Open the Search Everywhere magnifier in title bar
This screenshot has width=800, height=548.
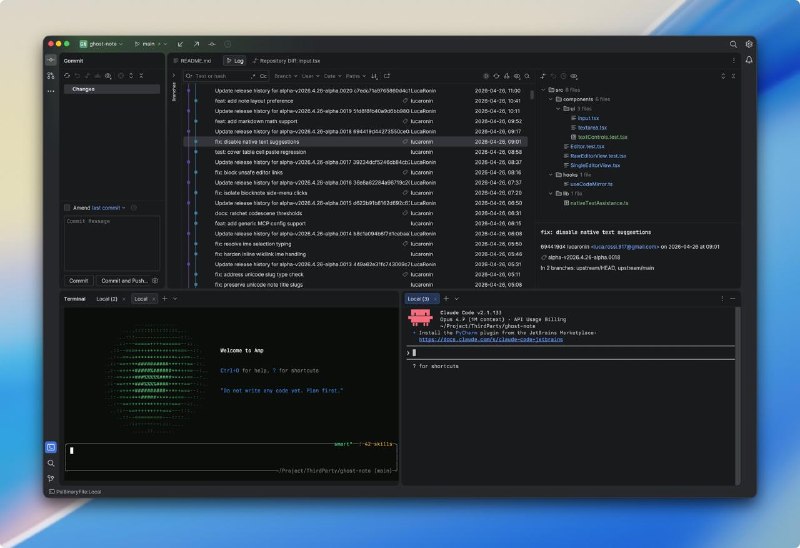tap(733, 44)
